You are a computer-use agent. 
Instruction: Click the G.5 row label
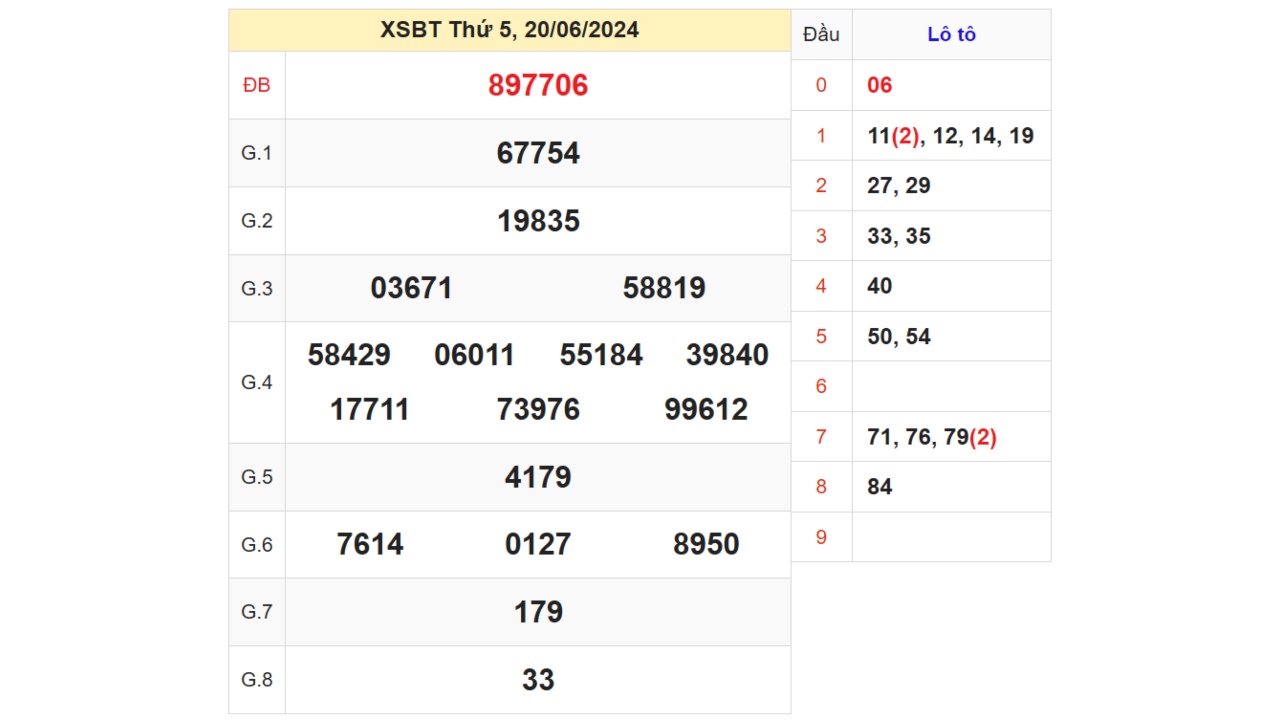tap(257, 477)
